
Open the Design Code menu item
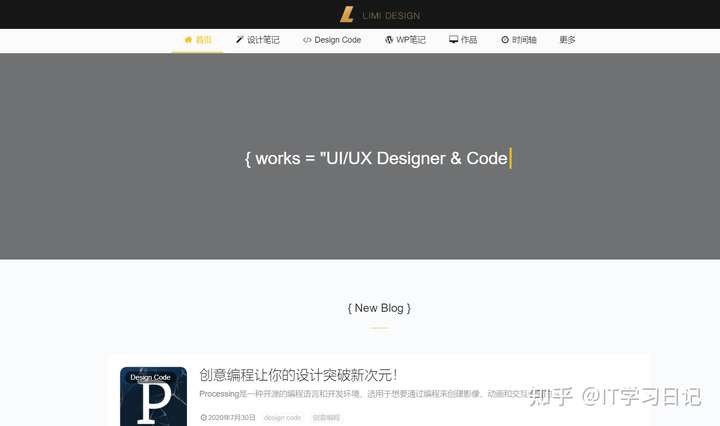(x=332, y=40)
